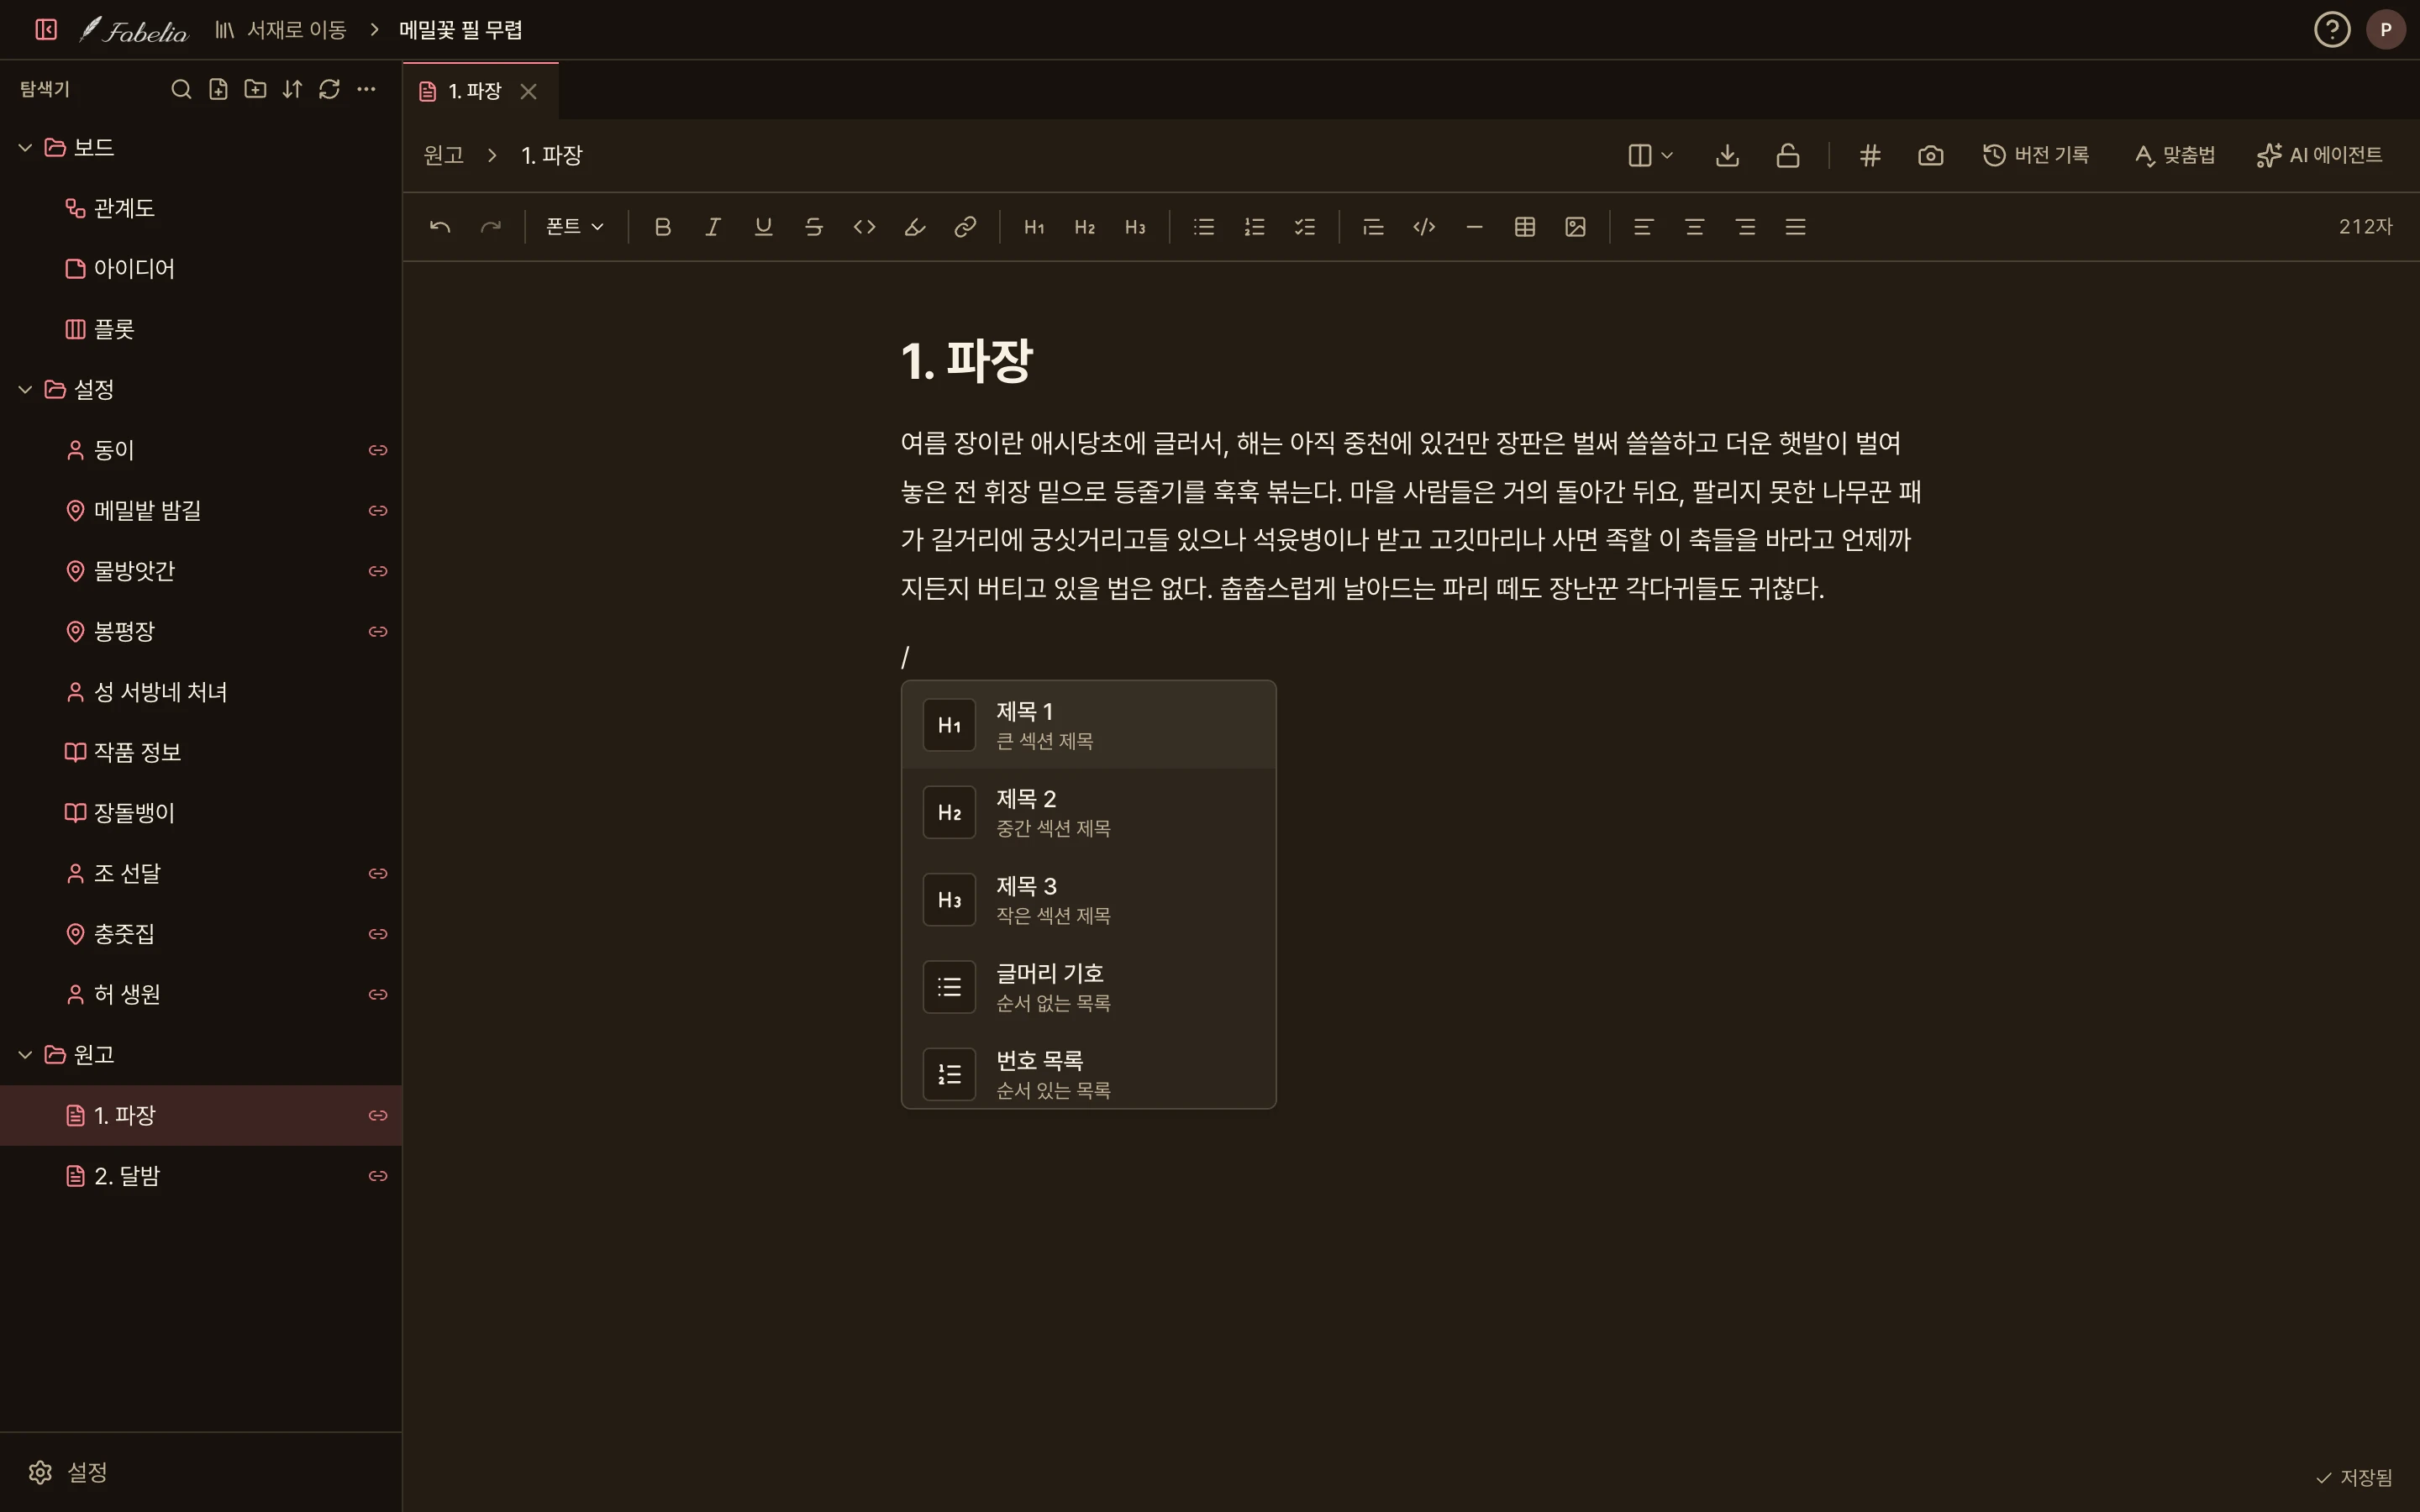
Task: Center-align the text
Action: pyautogui.click(x=1694, y=227)
